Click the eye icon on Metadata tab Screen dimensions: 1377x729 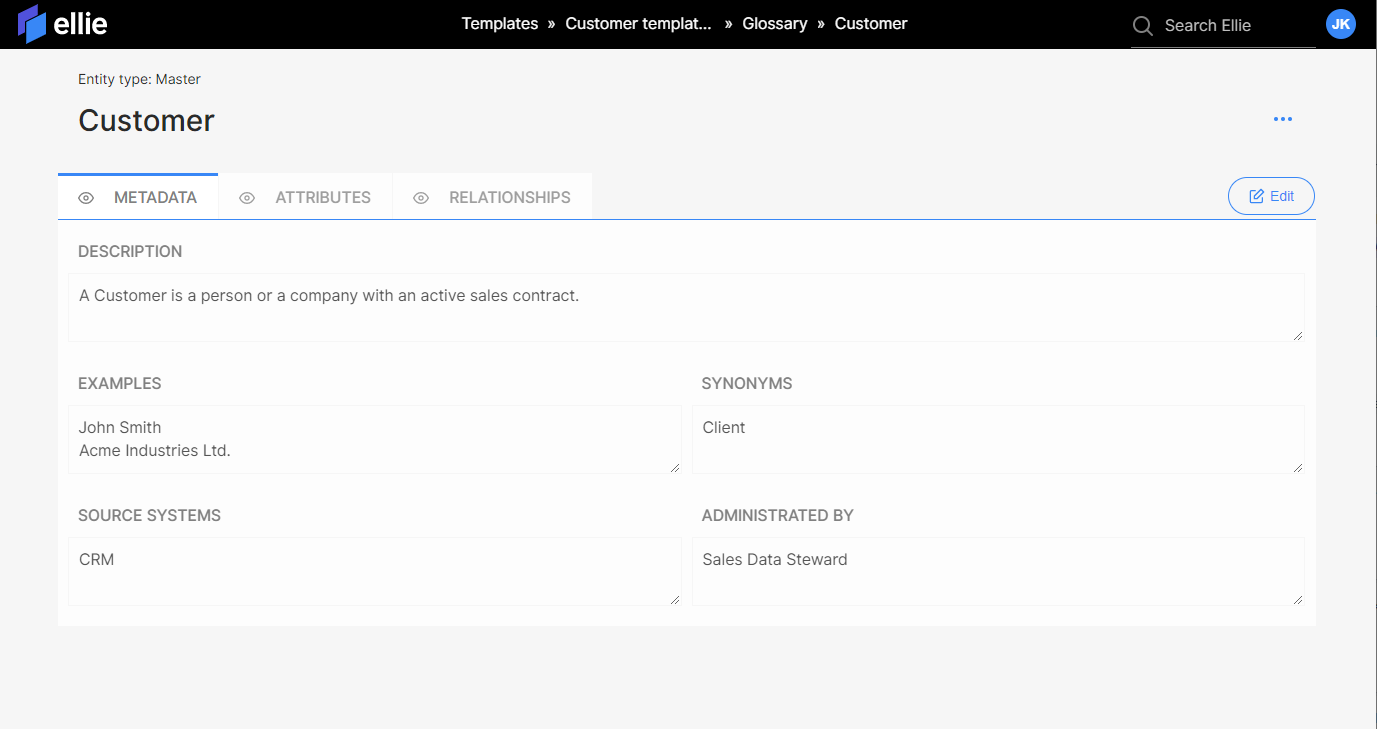coord(86,198)
